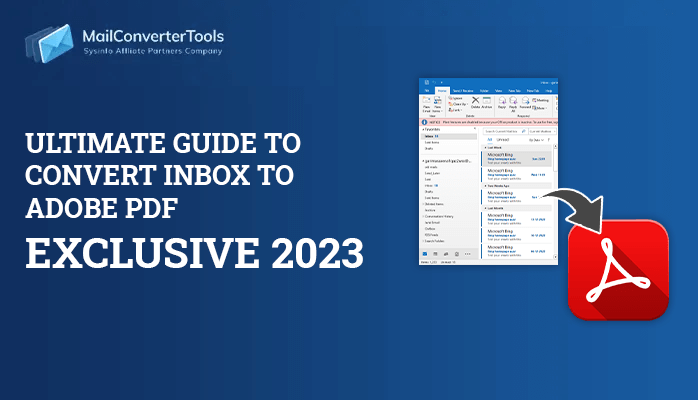The image size is (698, 400).
Task: Click the search magnifier icon
Action: [x=524, y=131]
